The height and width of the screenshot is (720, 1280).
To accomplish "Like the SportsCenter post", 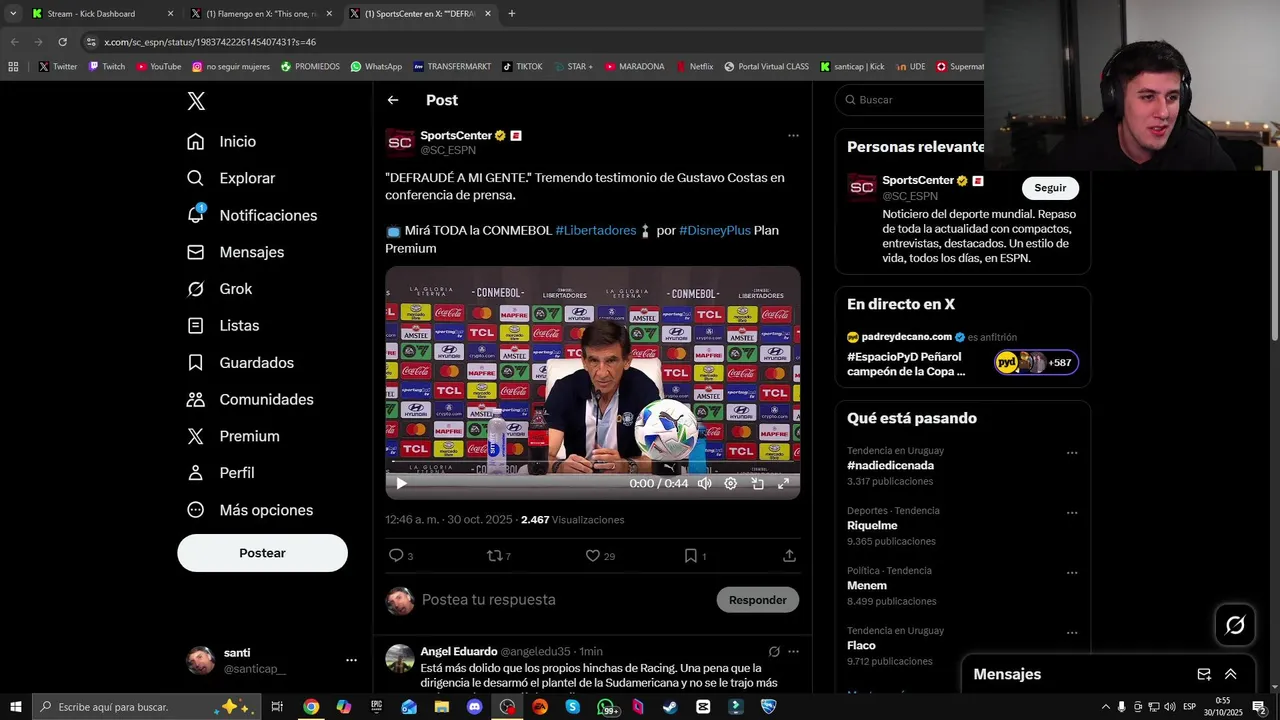I will click(x=600, y=555).
